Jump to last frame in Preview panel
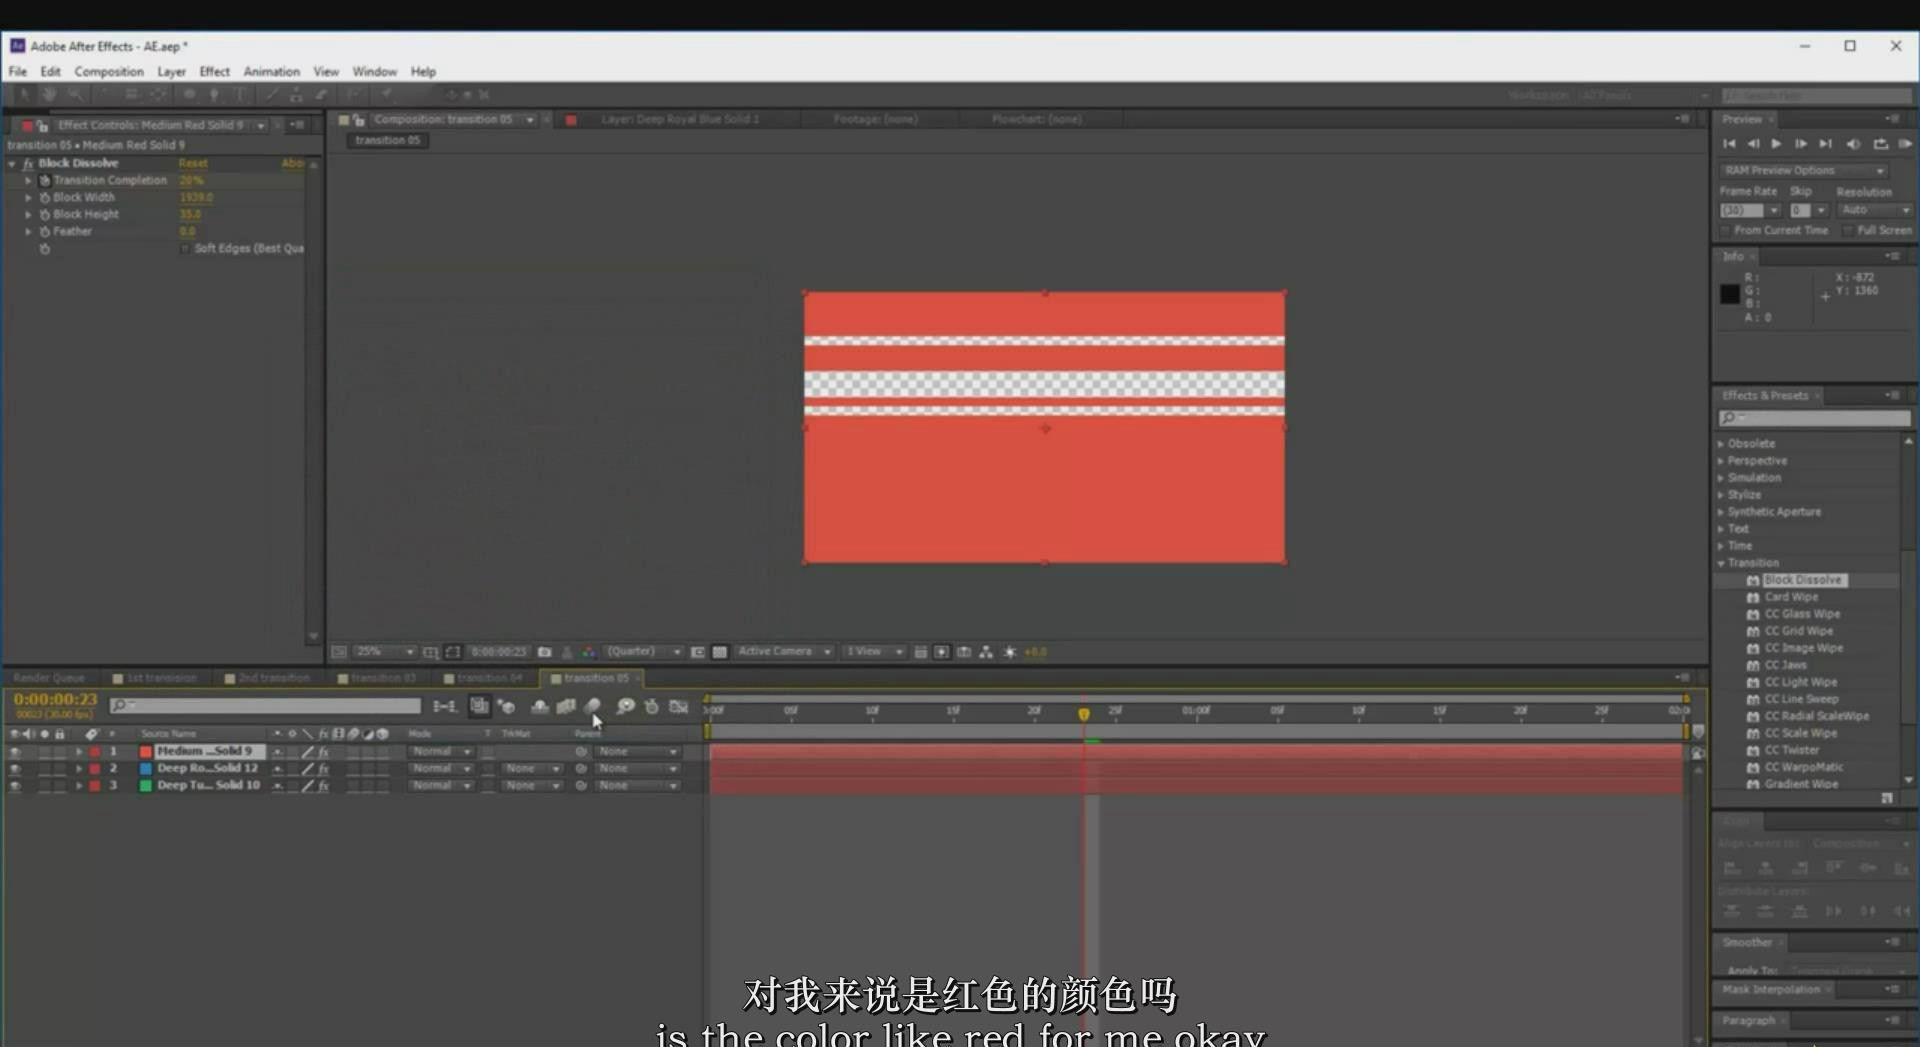 click(x=1825, y=144)
